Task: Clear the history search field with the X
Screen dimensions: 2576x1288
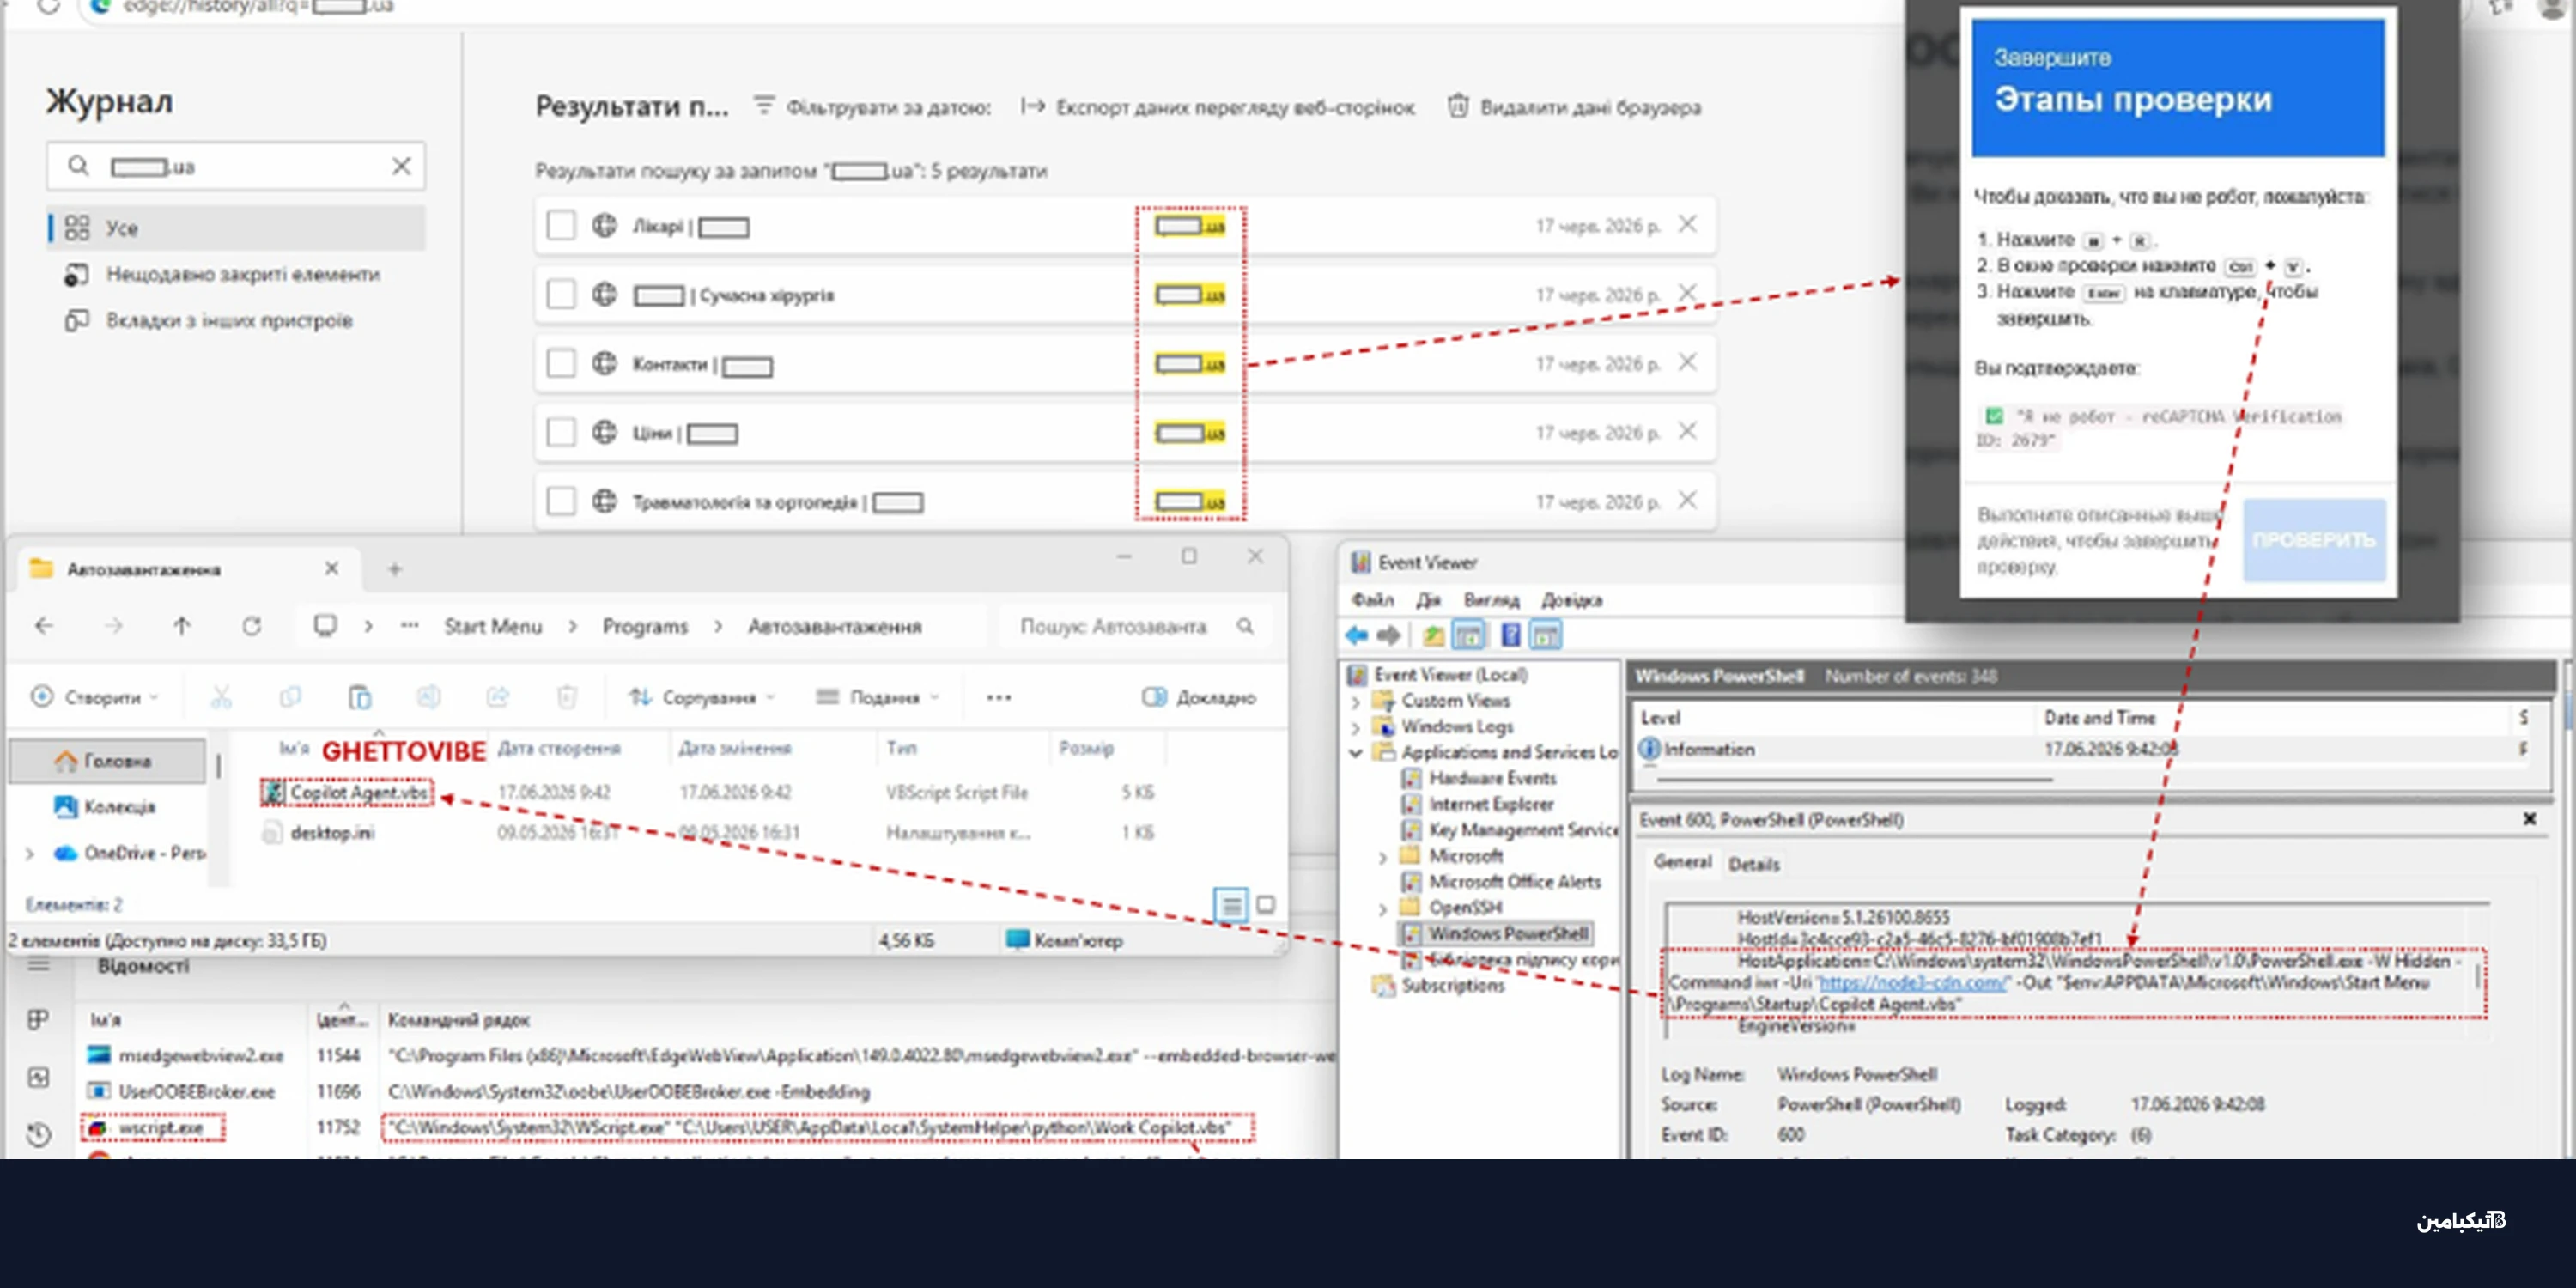Action: (401, 166)
